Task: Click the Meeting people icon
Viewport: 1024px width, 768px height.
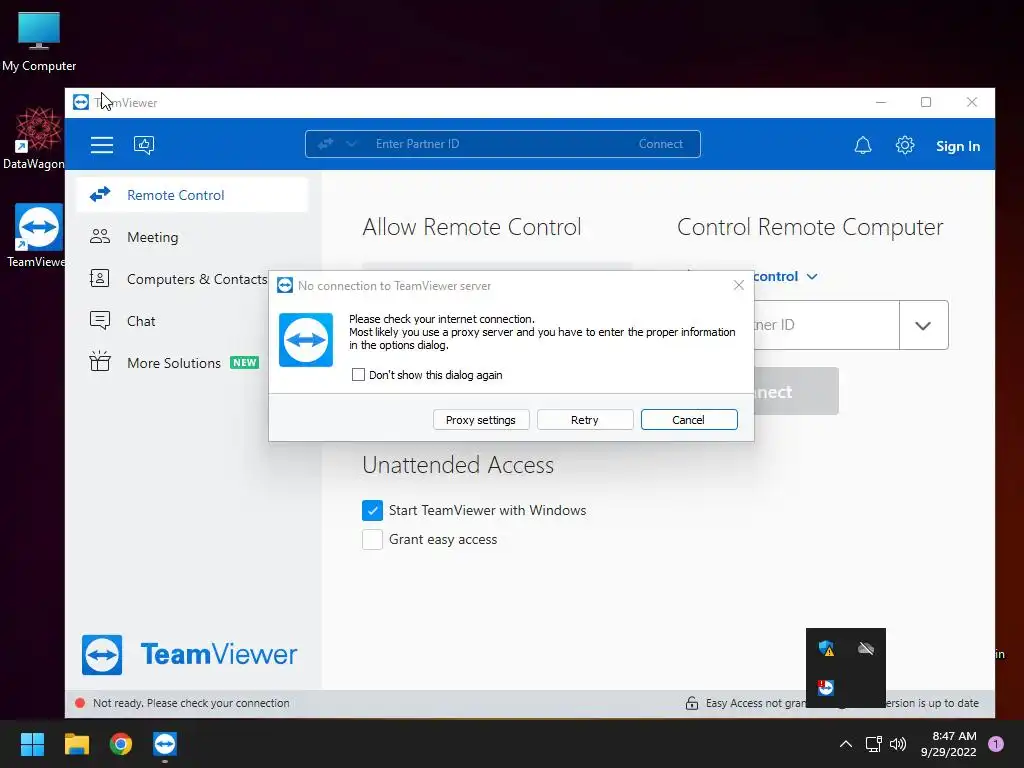Action: [x=100, y=236]
